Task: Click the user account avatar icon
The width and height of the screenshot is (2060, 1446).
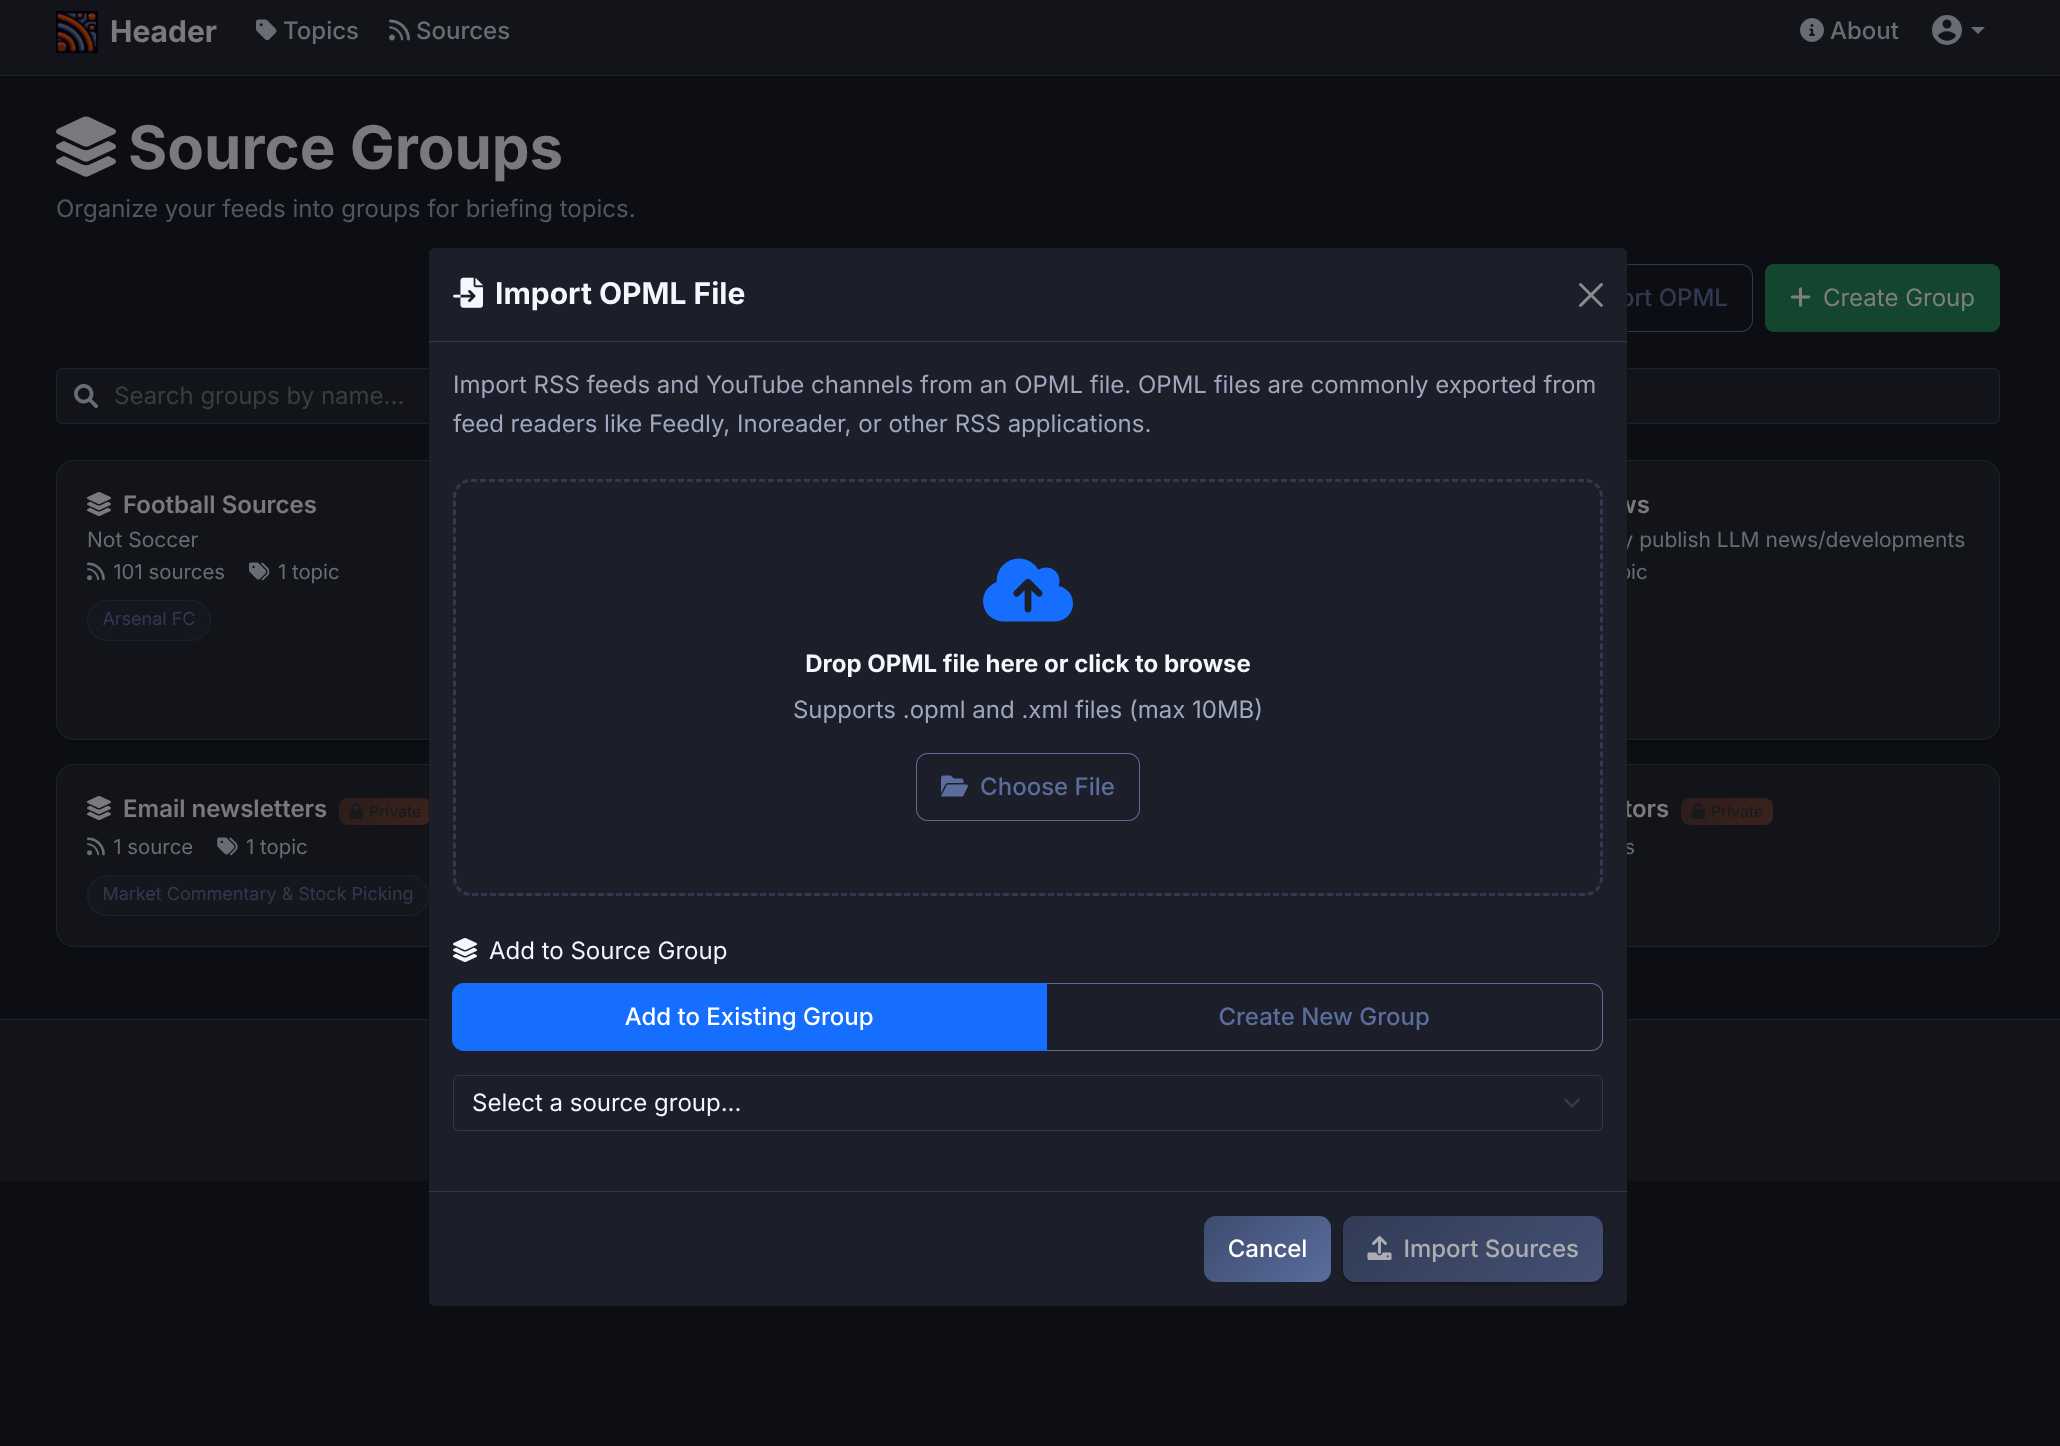Action: pyautogui.click(x=1946, y=30)
